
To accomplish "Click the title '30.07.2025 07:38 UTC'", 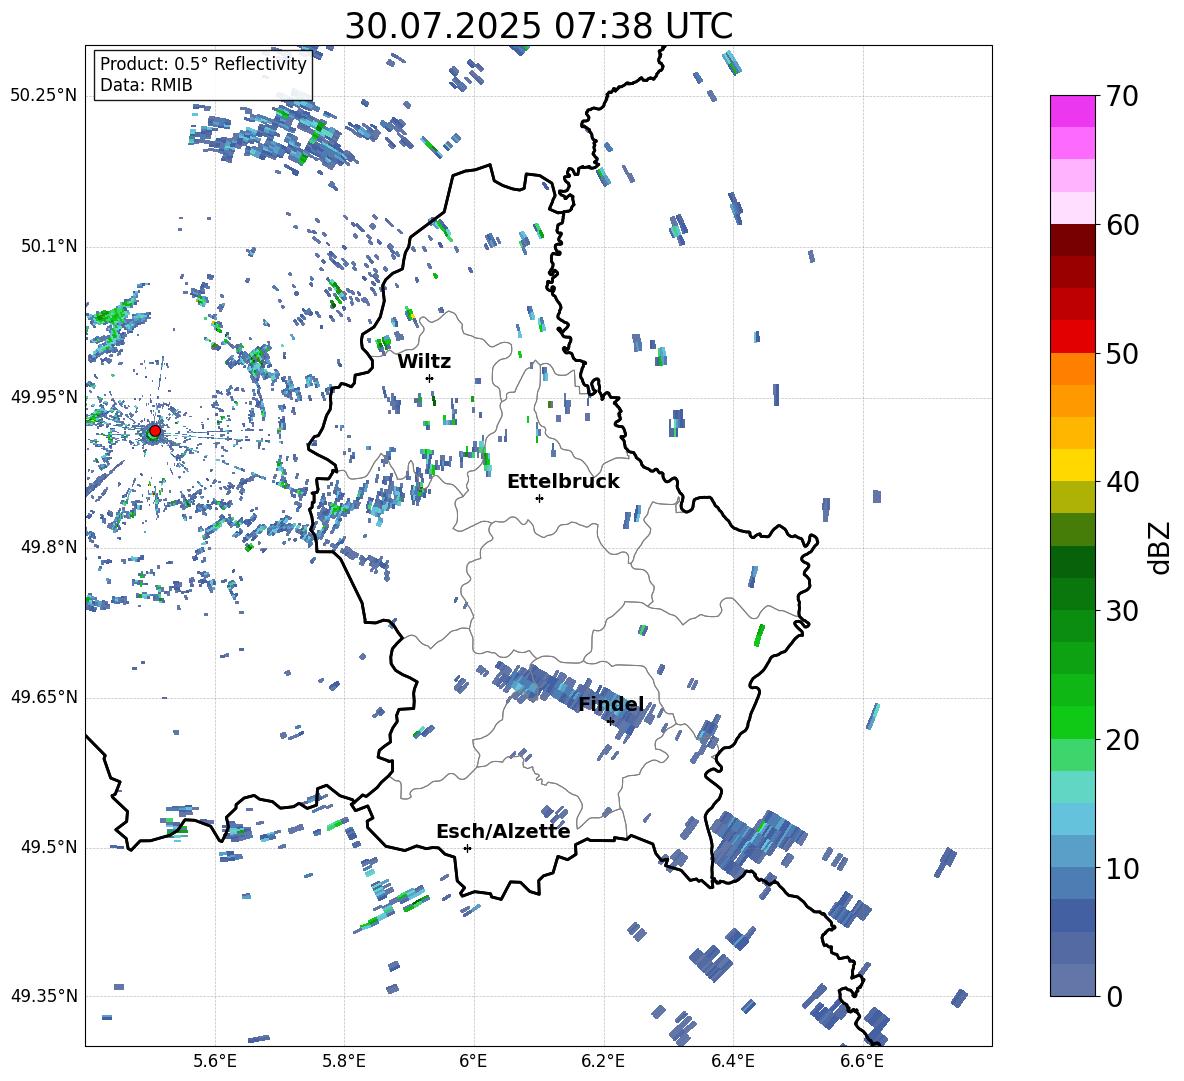I will coord(538,26).
